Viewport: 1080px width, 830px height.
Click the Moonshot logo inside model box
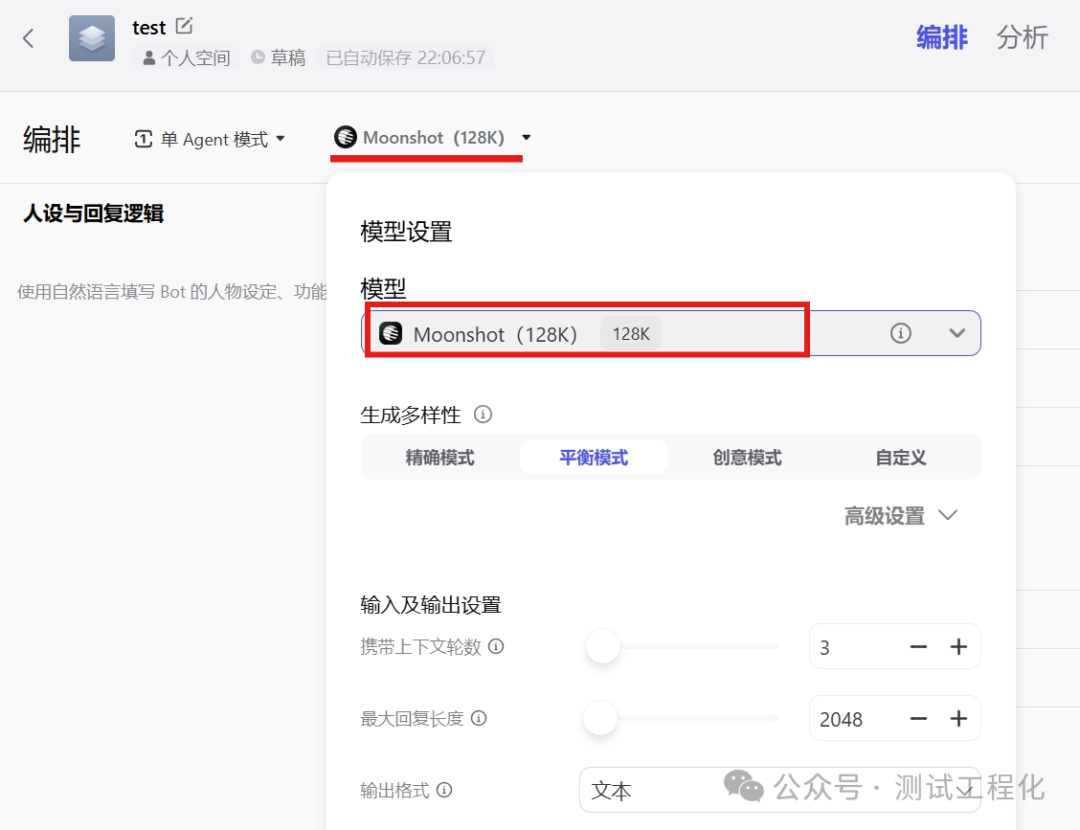[x=391, y=333]
